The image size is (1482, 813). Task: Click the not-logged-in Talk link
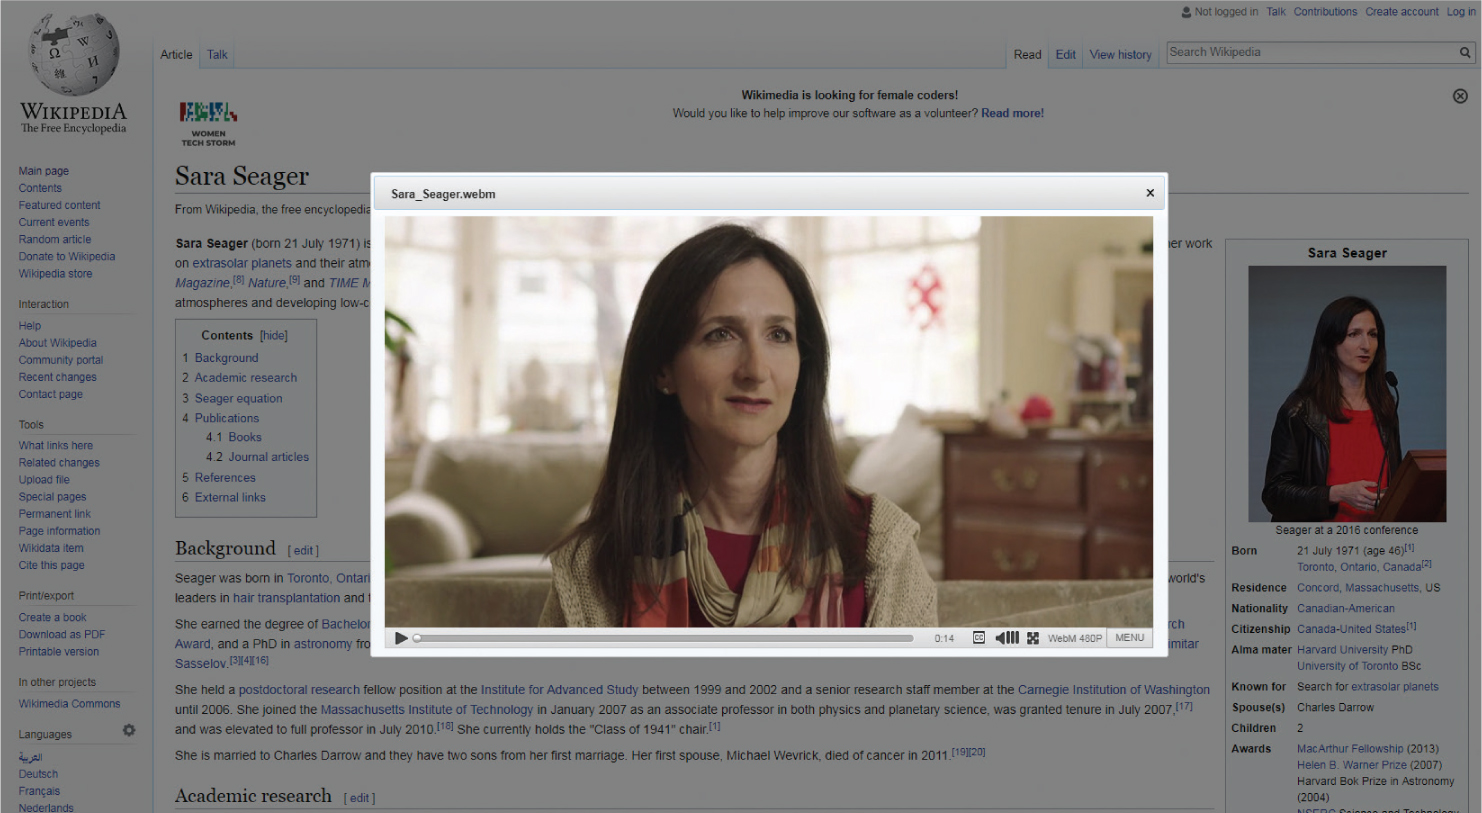tap(1276, 12)
